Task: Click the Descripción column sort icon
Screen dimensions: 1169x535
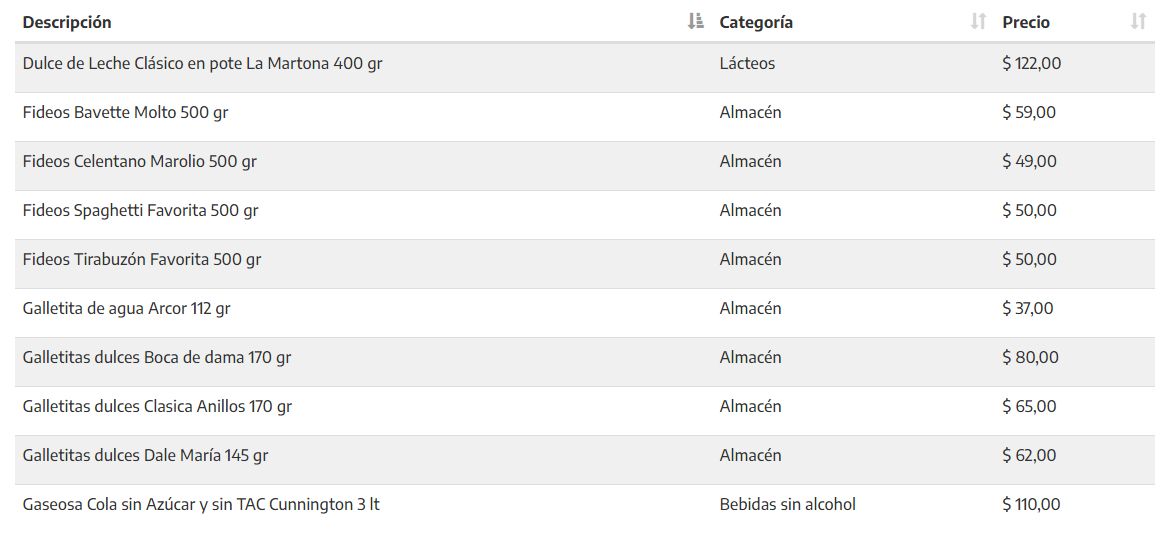Action: [695, 22]
